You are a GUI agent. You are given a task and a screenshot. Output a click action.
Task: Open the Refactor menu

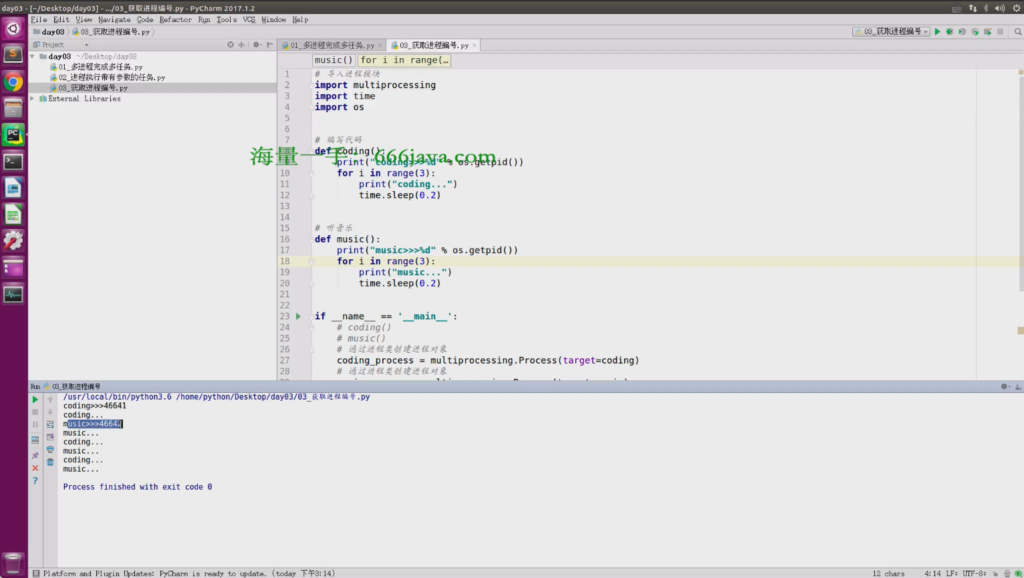175,19
